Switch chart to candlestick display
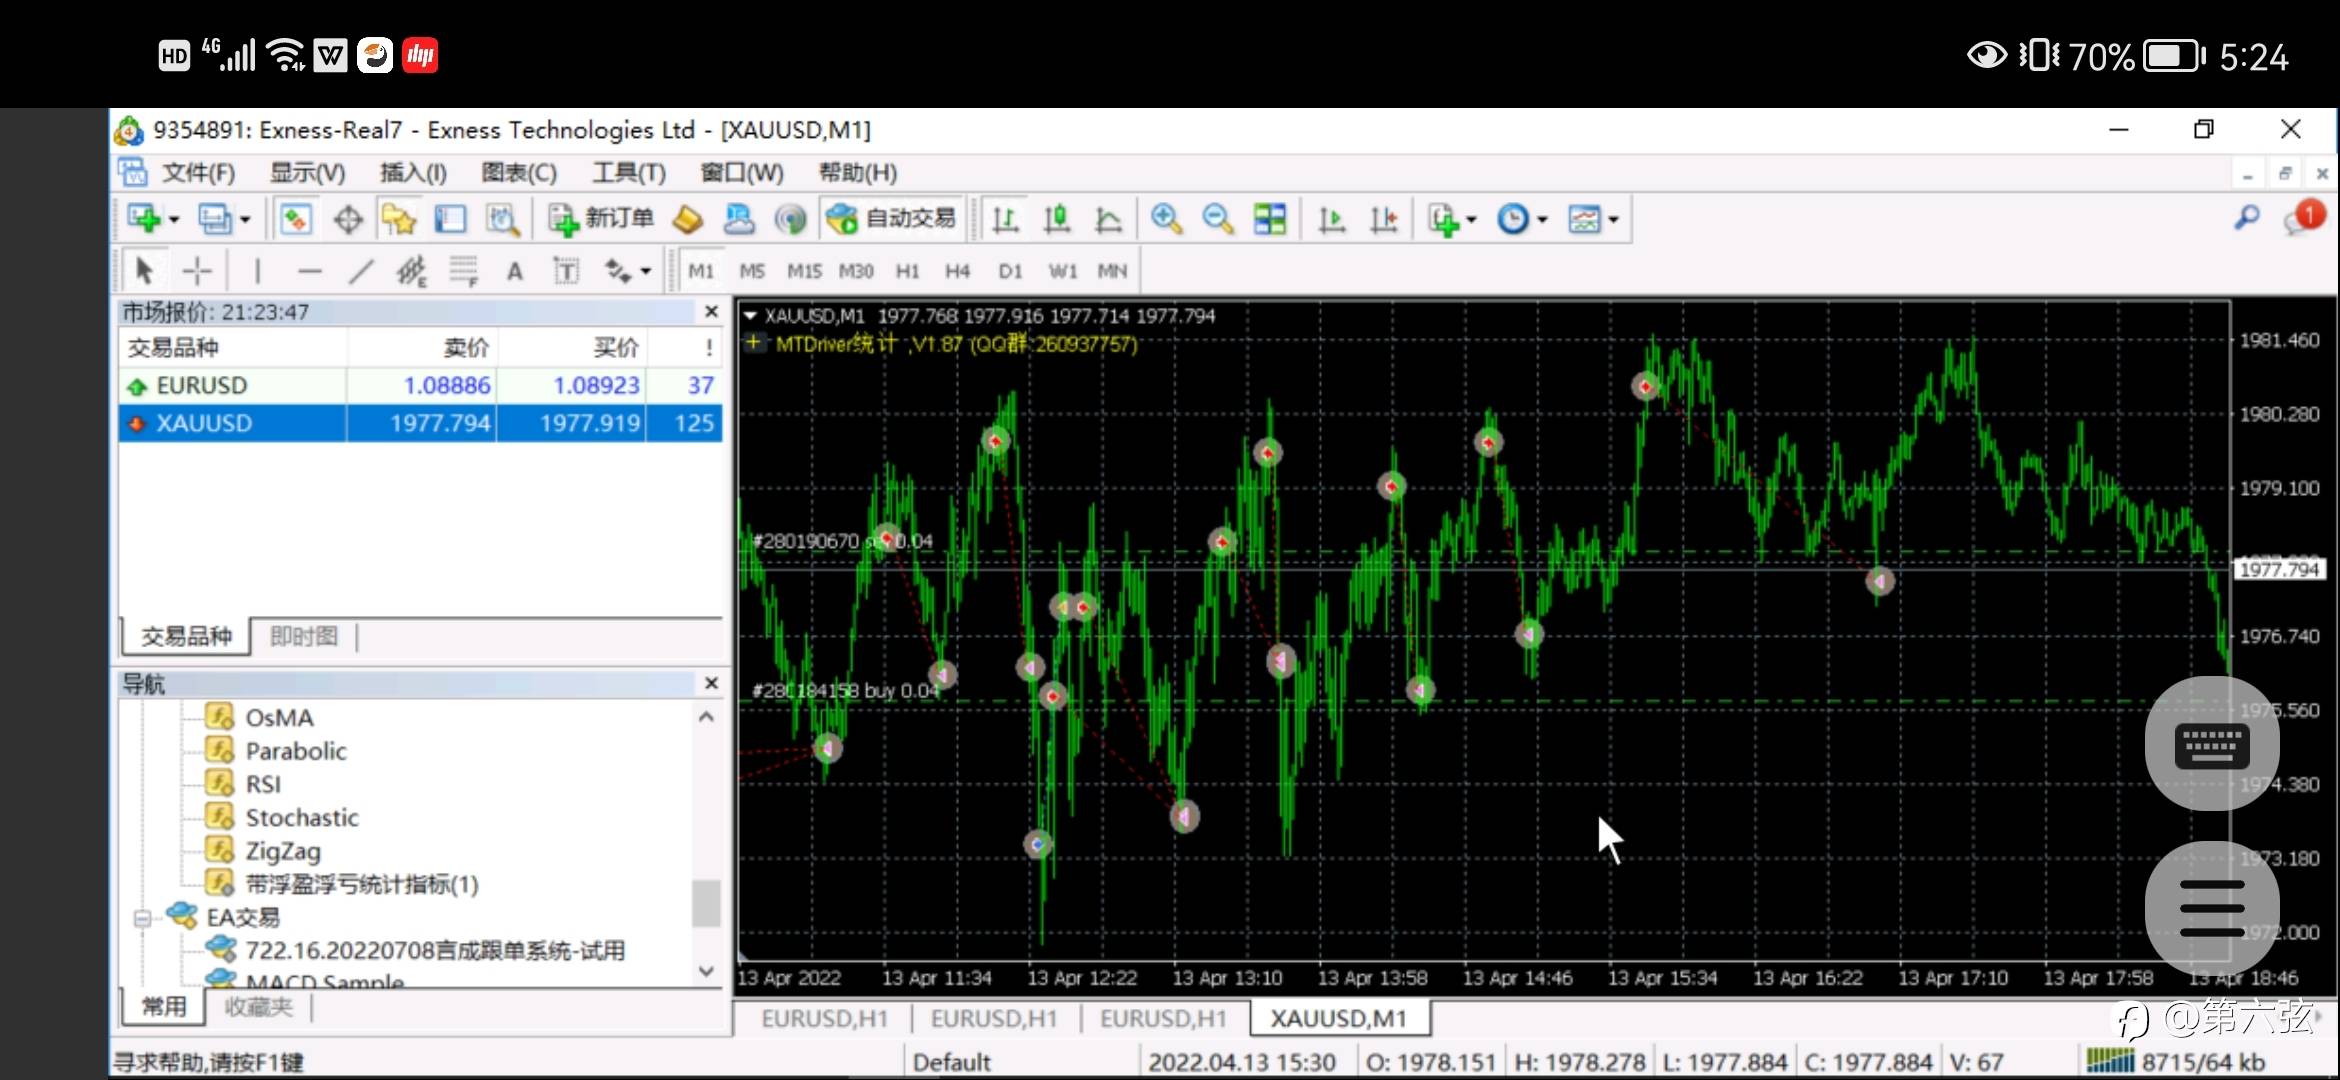The height and width of the screenshot is (1080, 2340). (1057, 219)
